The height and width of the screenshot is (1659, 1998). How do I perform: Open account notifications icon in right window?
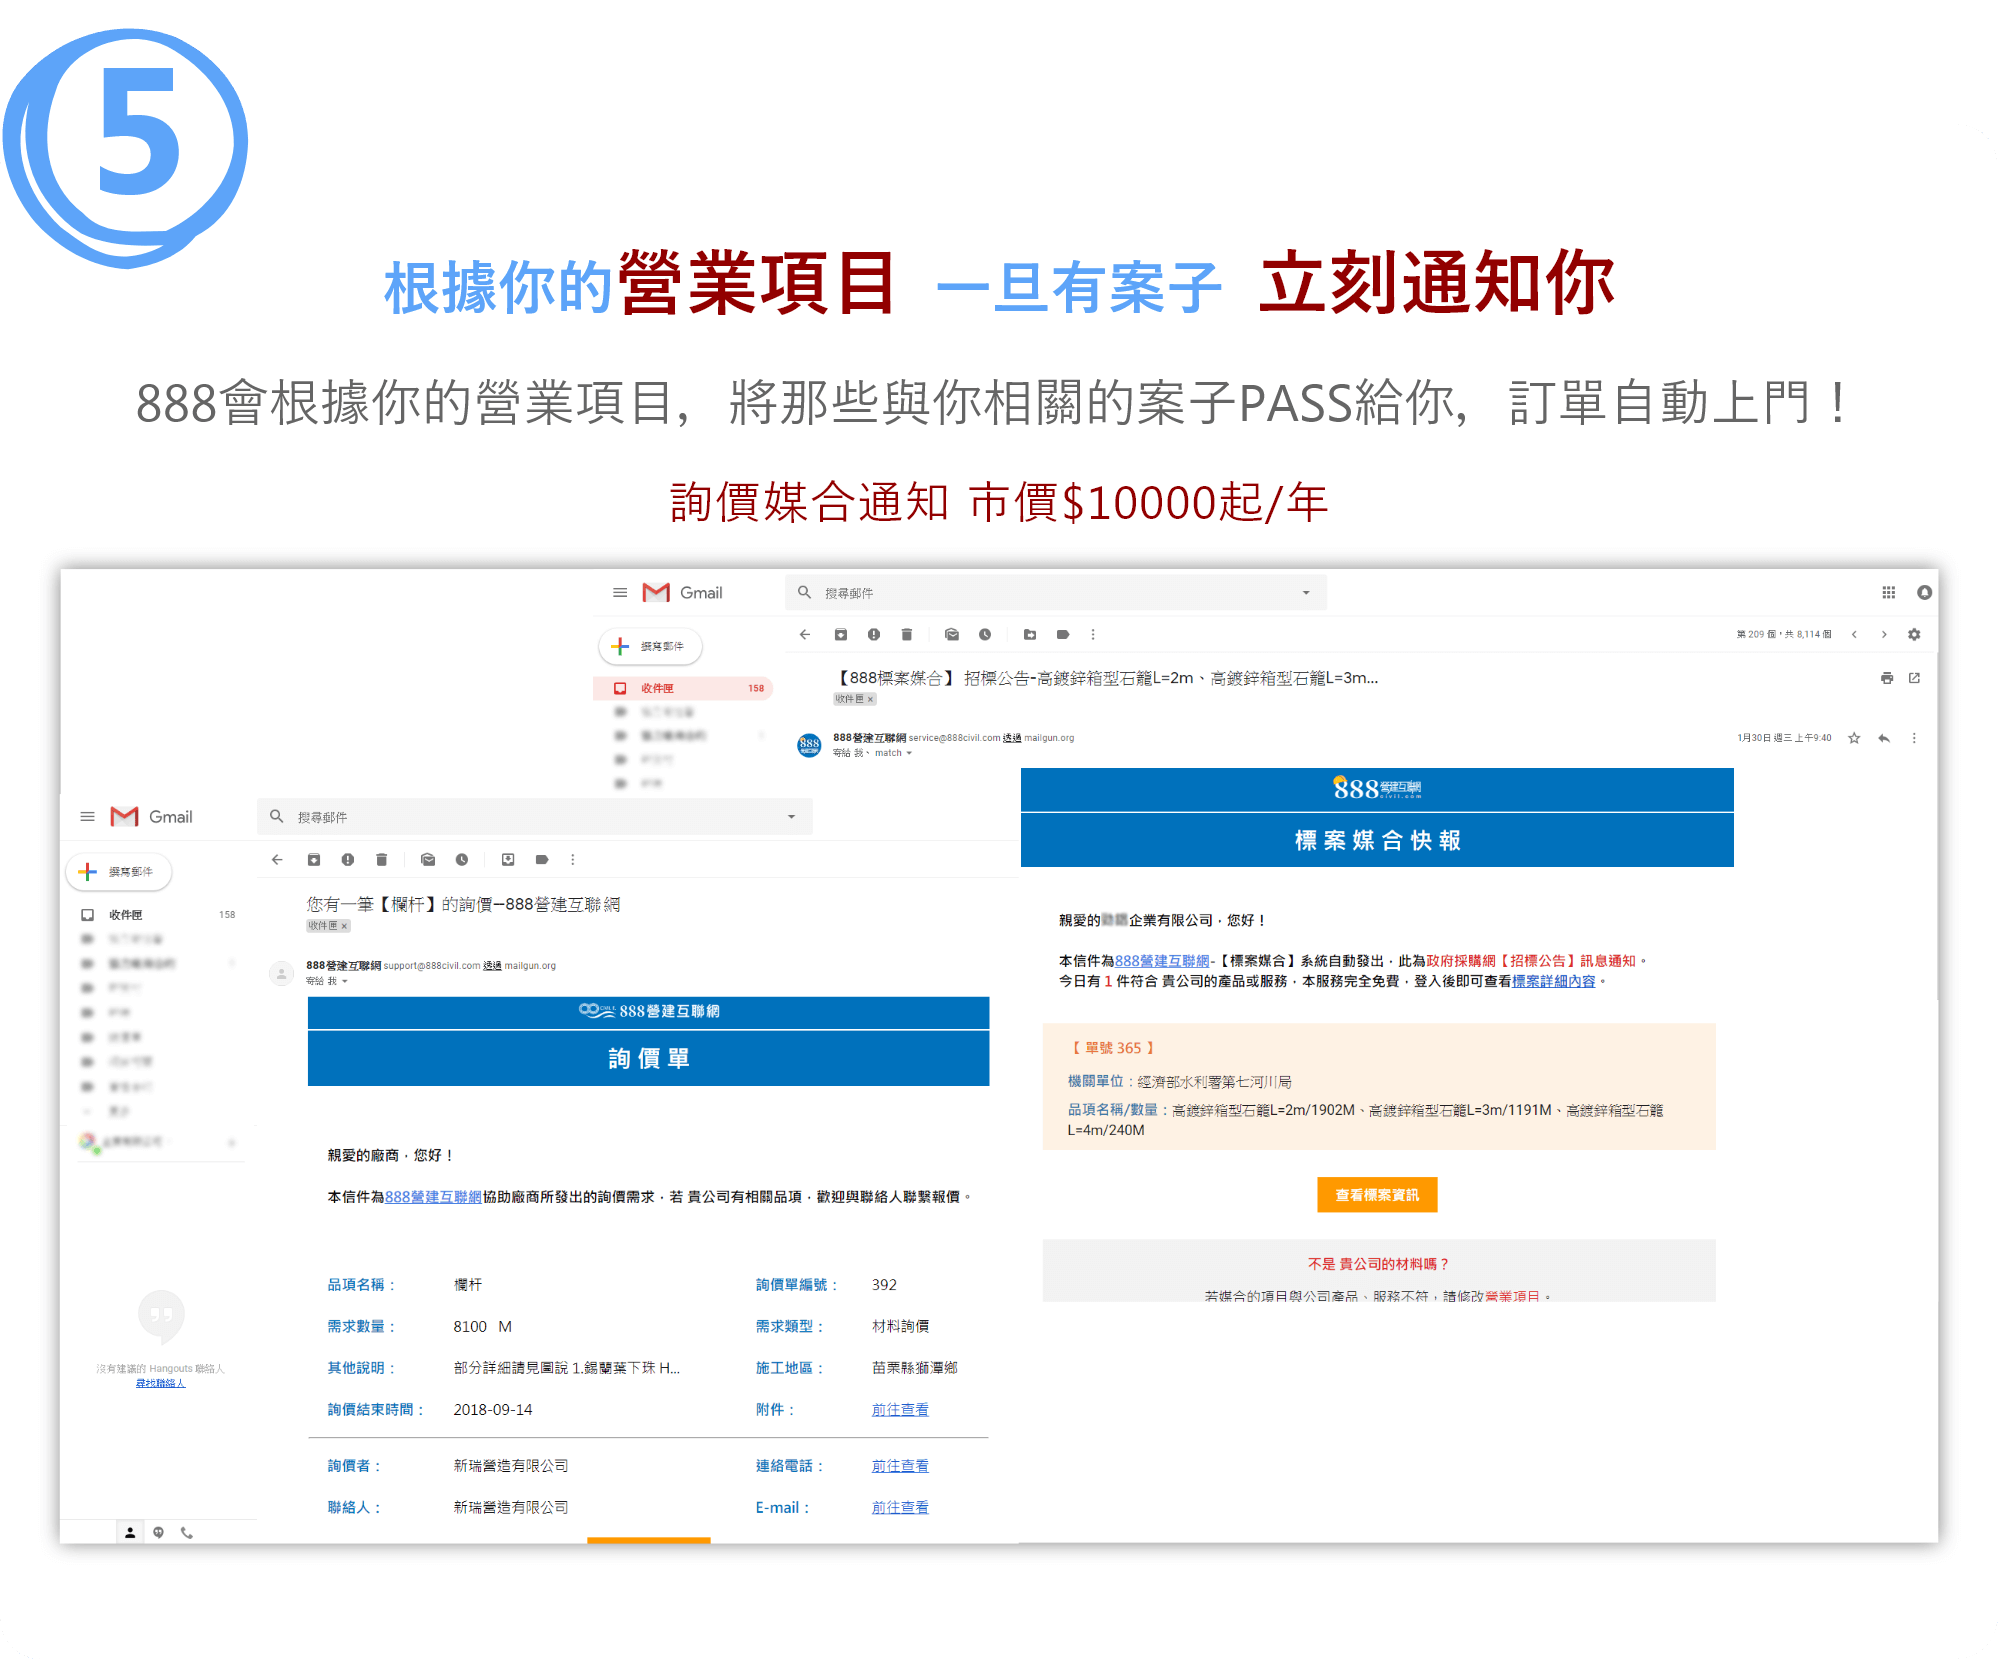1924,593
